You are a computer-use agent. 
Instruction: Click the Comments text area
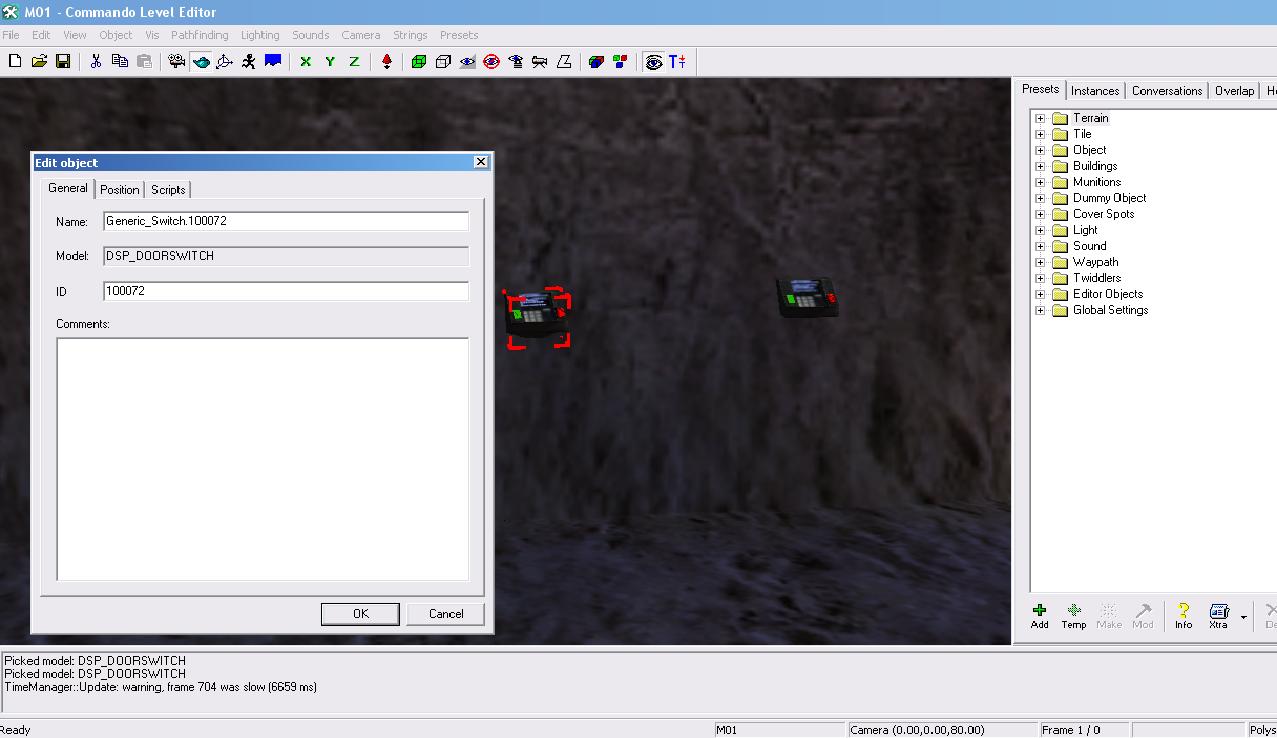pyautogui.click(x=262, y=458)
